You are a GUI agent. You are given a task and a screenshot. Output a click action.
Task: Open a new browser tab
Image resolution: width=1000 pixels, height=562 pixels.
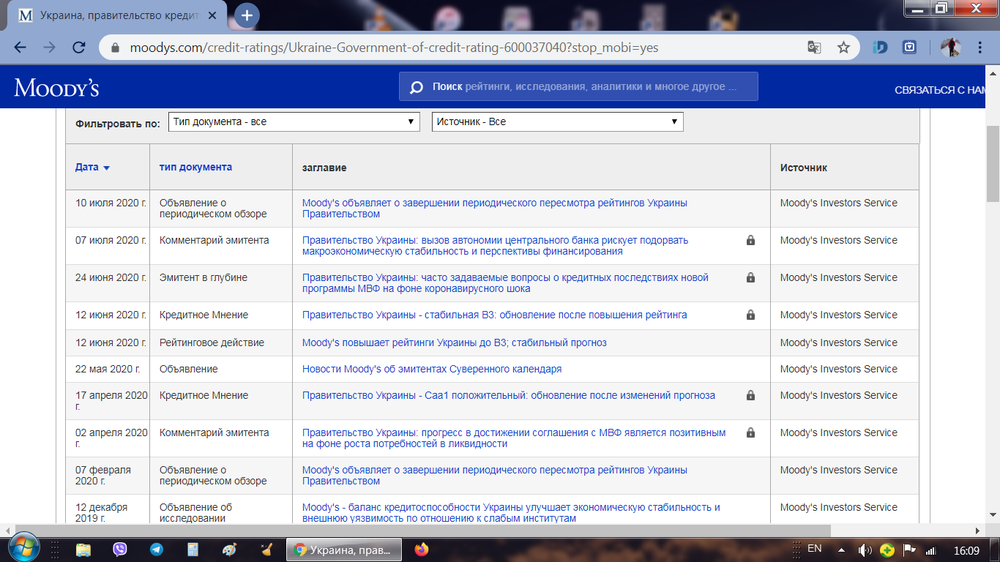tap(246, 15)
